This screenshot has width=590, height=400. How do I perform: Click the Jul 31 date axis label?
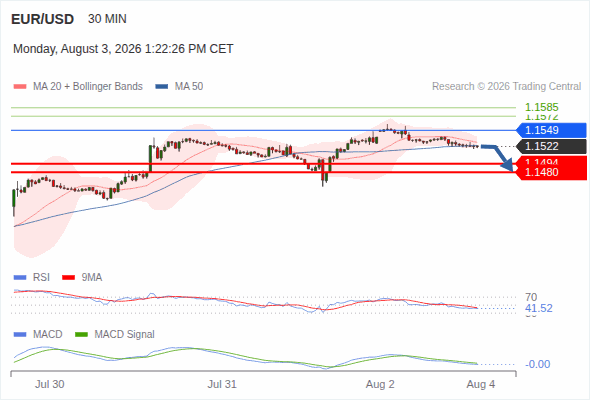(222, 384)
